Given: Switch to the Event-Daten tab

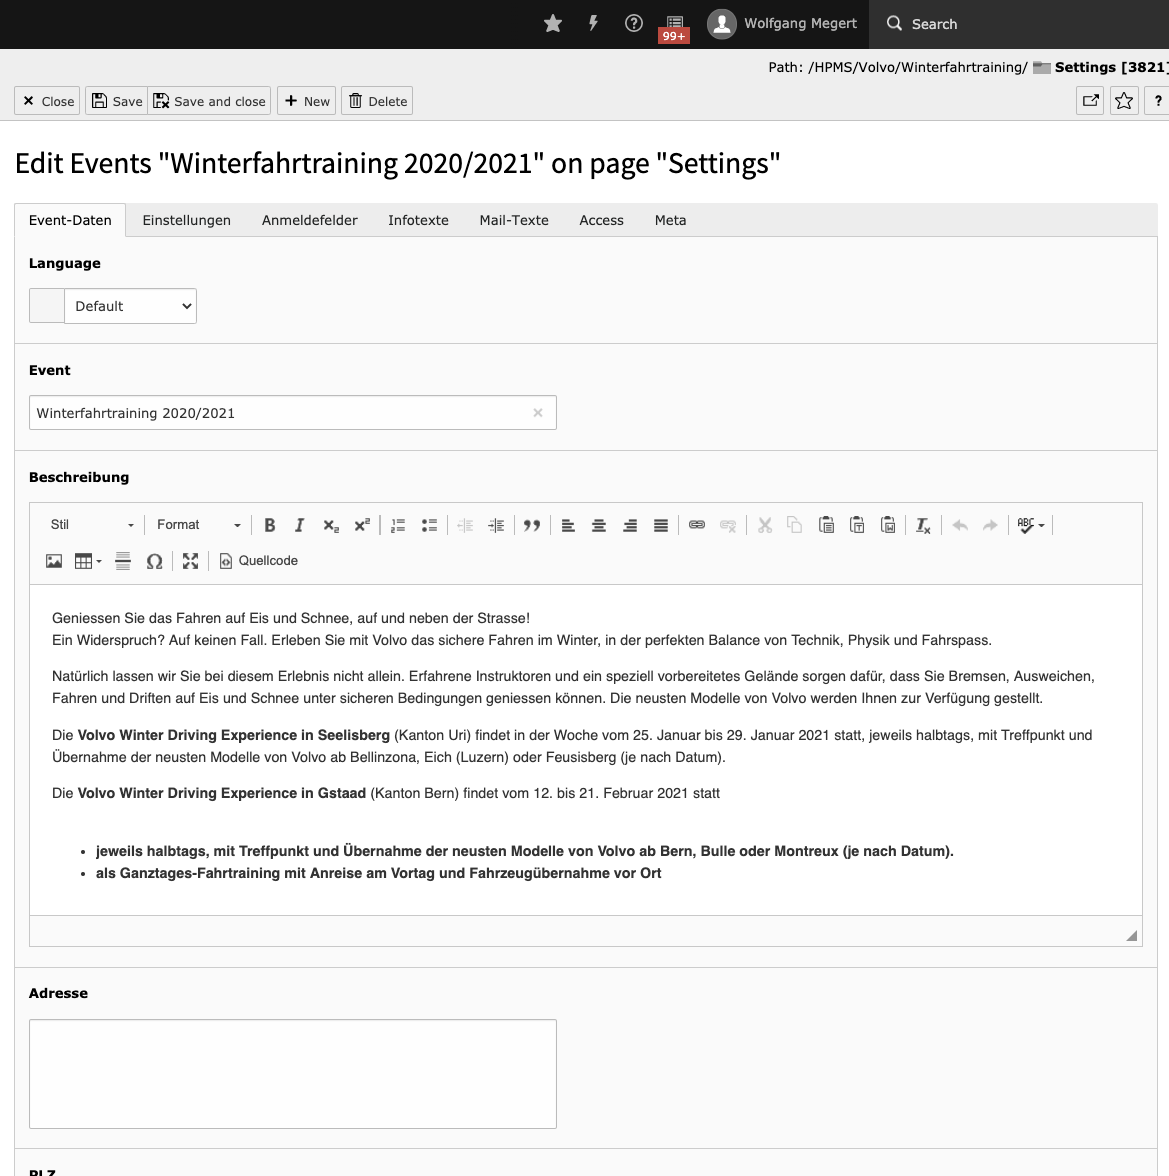Looking at the screenshot, I should click(70, 220).
